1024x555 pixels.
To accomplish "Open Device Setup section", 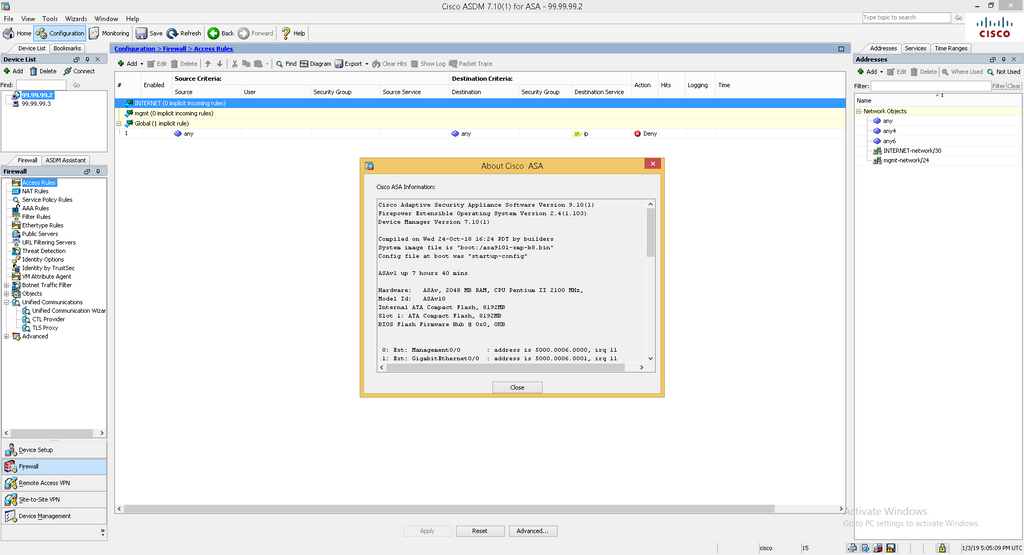I will pyautogui.click(x=54, y=450).
